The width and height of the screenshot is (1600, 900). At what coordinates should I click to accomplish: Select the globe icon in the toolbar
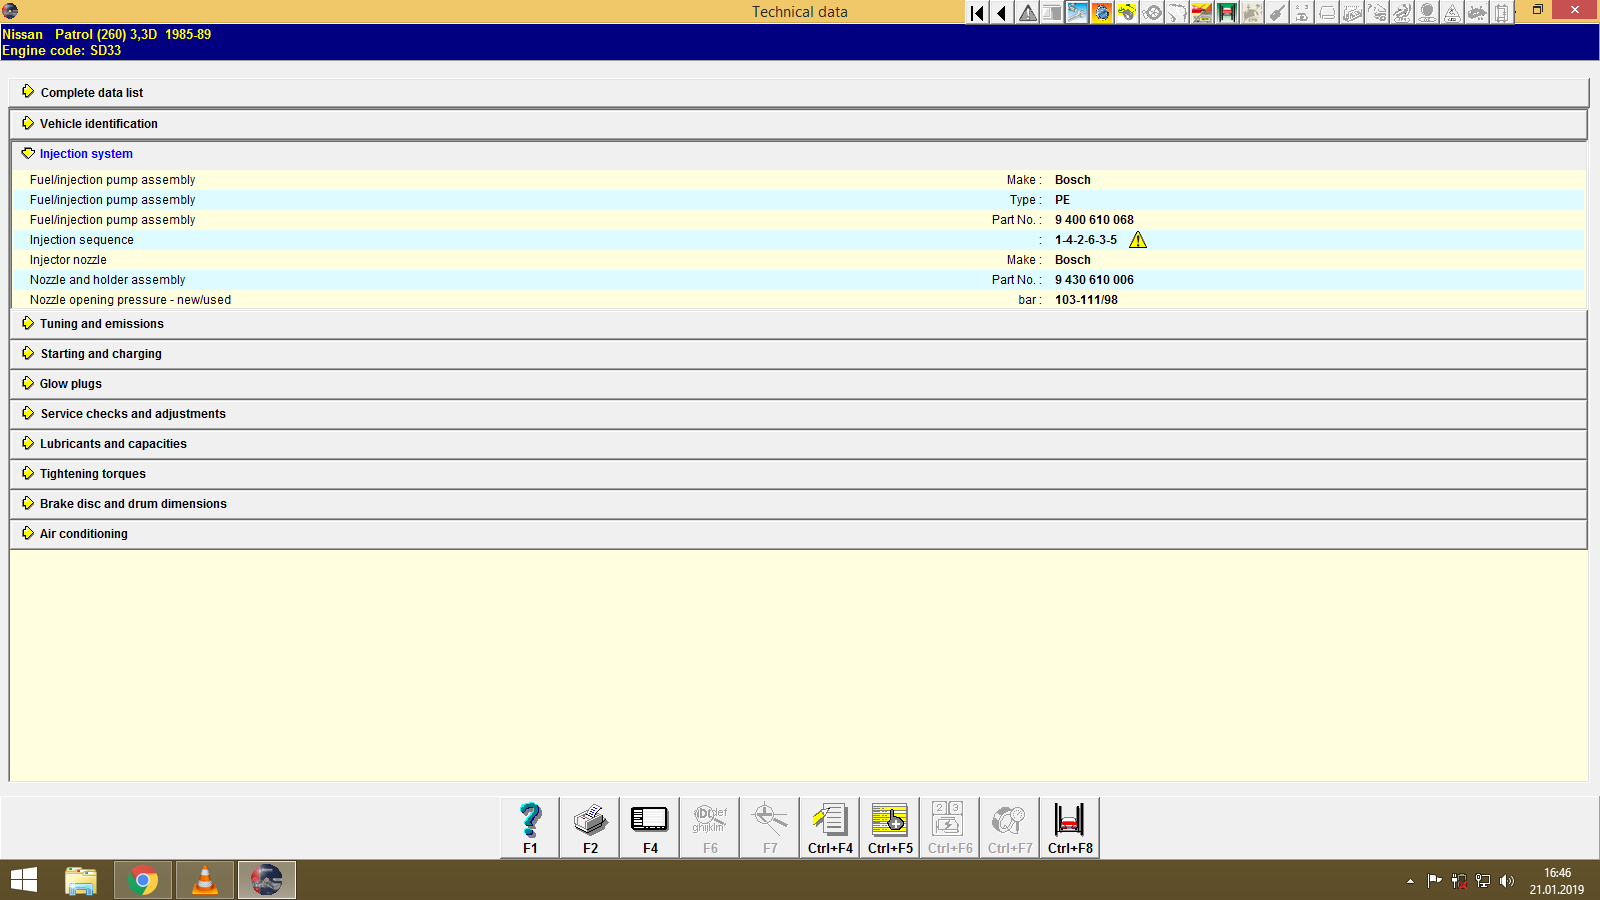click(1102, 12)
